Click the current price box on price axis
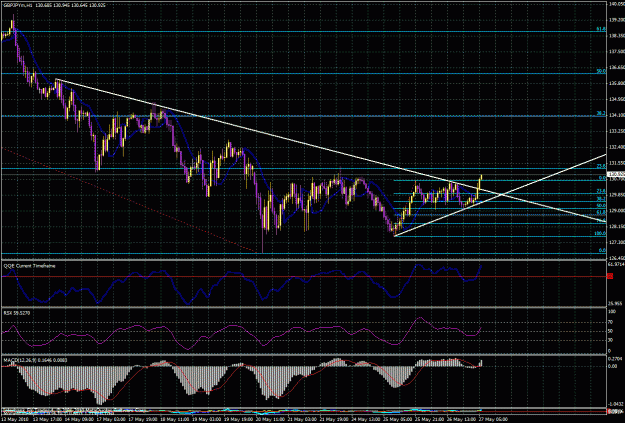The image size is (625, 423). point(616,174)
